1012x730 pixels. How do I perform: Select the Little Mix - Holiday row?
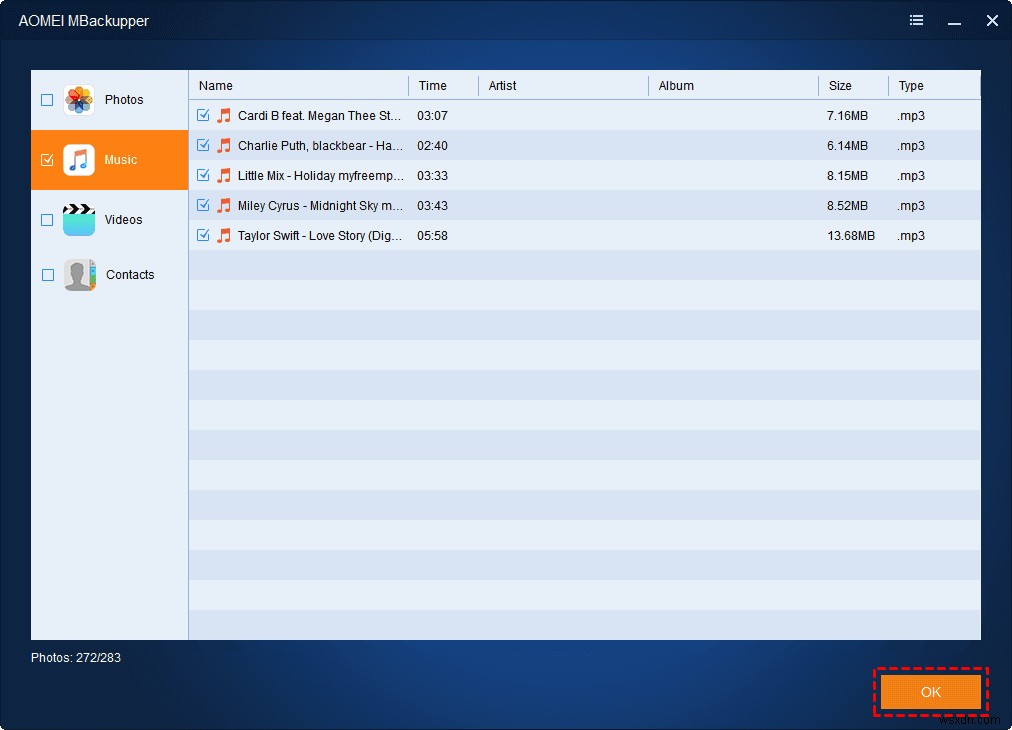click(x=320, y=175)
